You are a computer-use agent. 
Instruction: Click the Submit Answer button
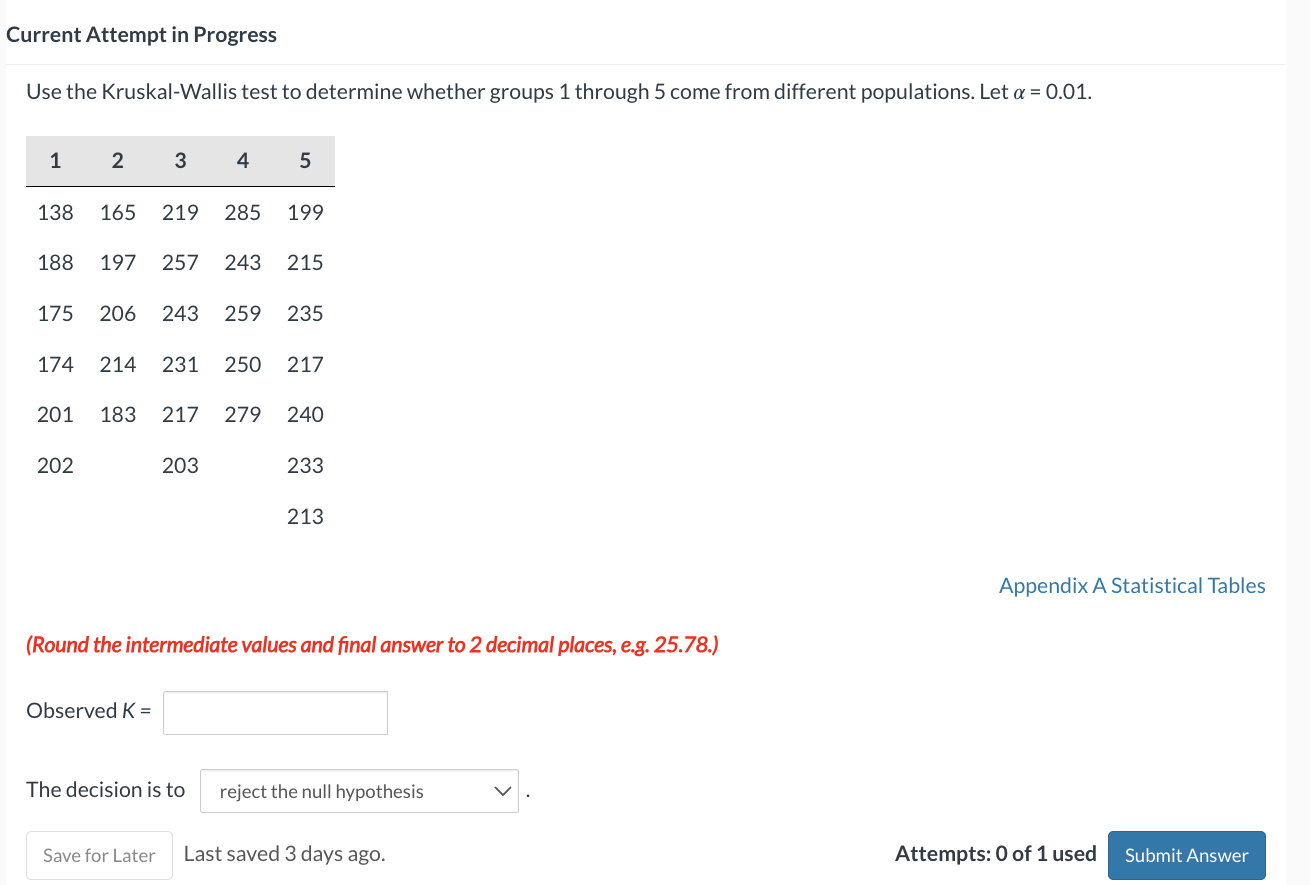(1186, 855)
